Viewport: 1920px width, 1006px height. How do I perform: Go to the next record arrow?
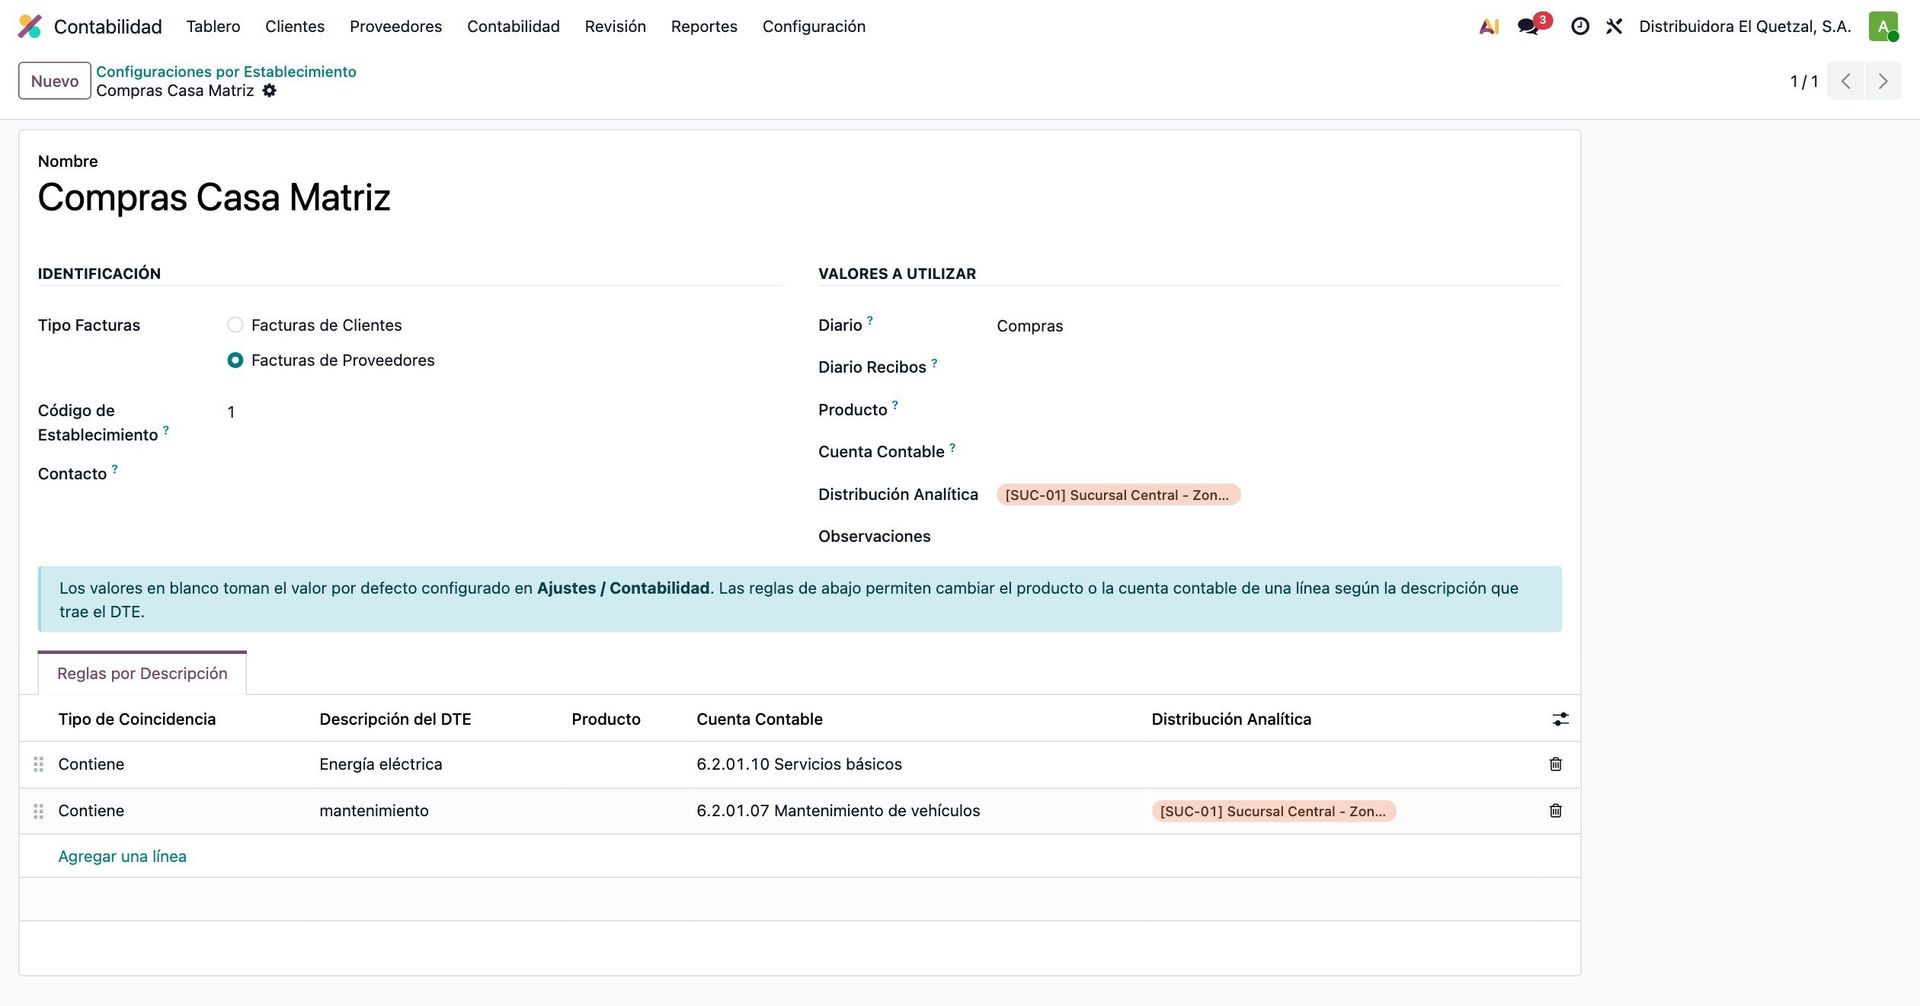coord(1883,81)
